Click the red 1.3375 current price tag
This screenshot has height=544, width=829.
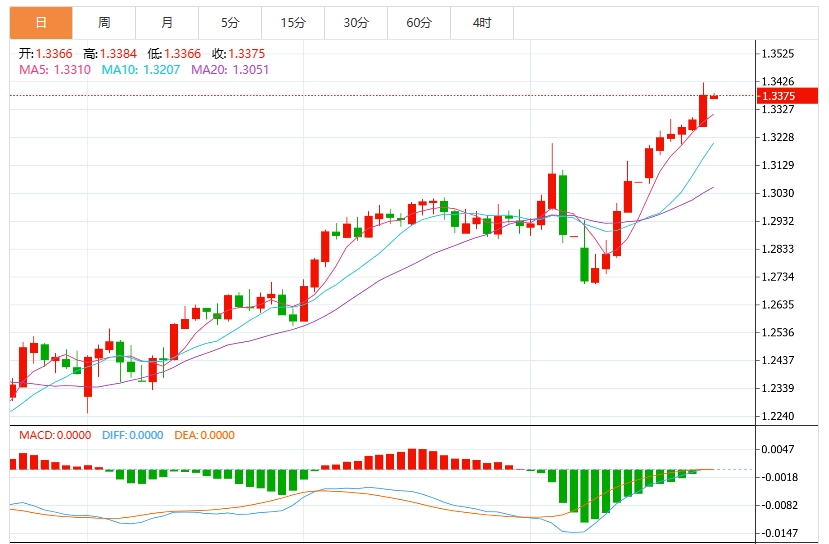(788, 96)
